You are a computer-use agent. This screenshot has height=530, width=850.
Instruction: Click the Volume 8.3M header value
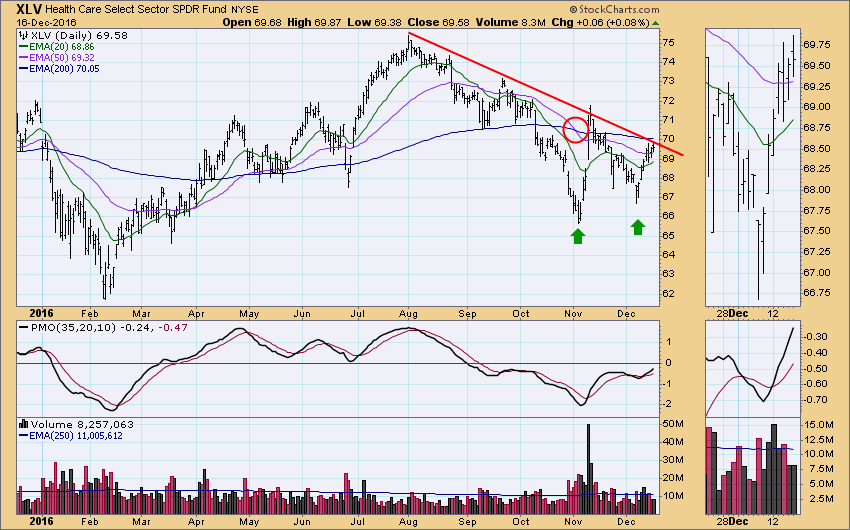tap(511, 23)
